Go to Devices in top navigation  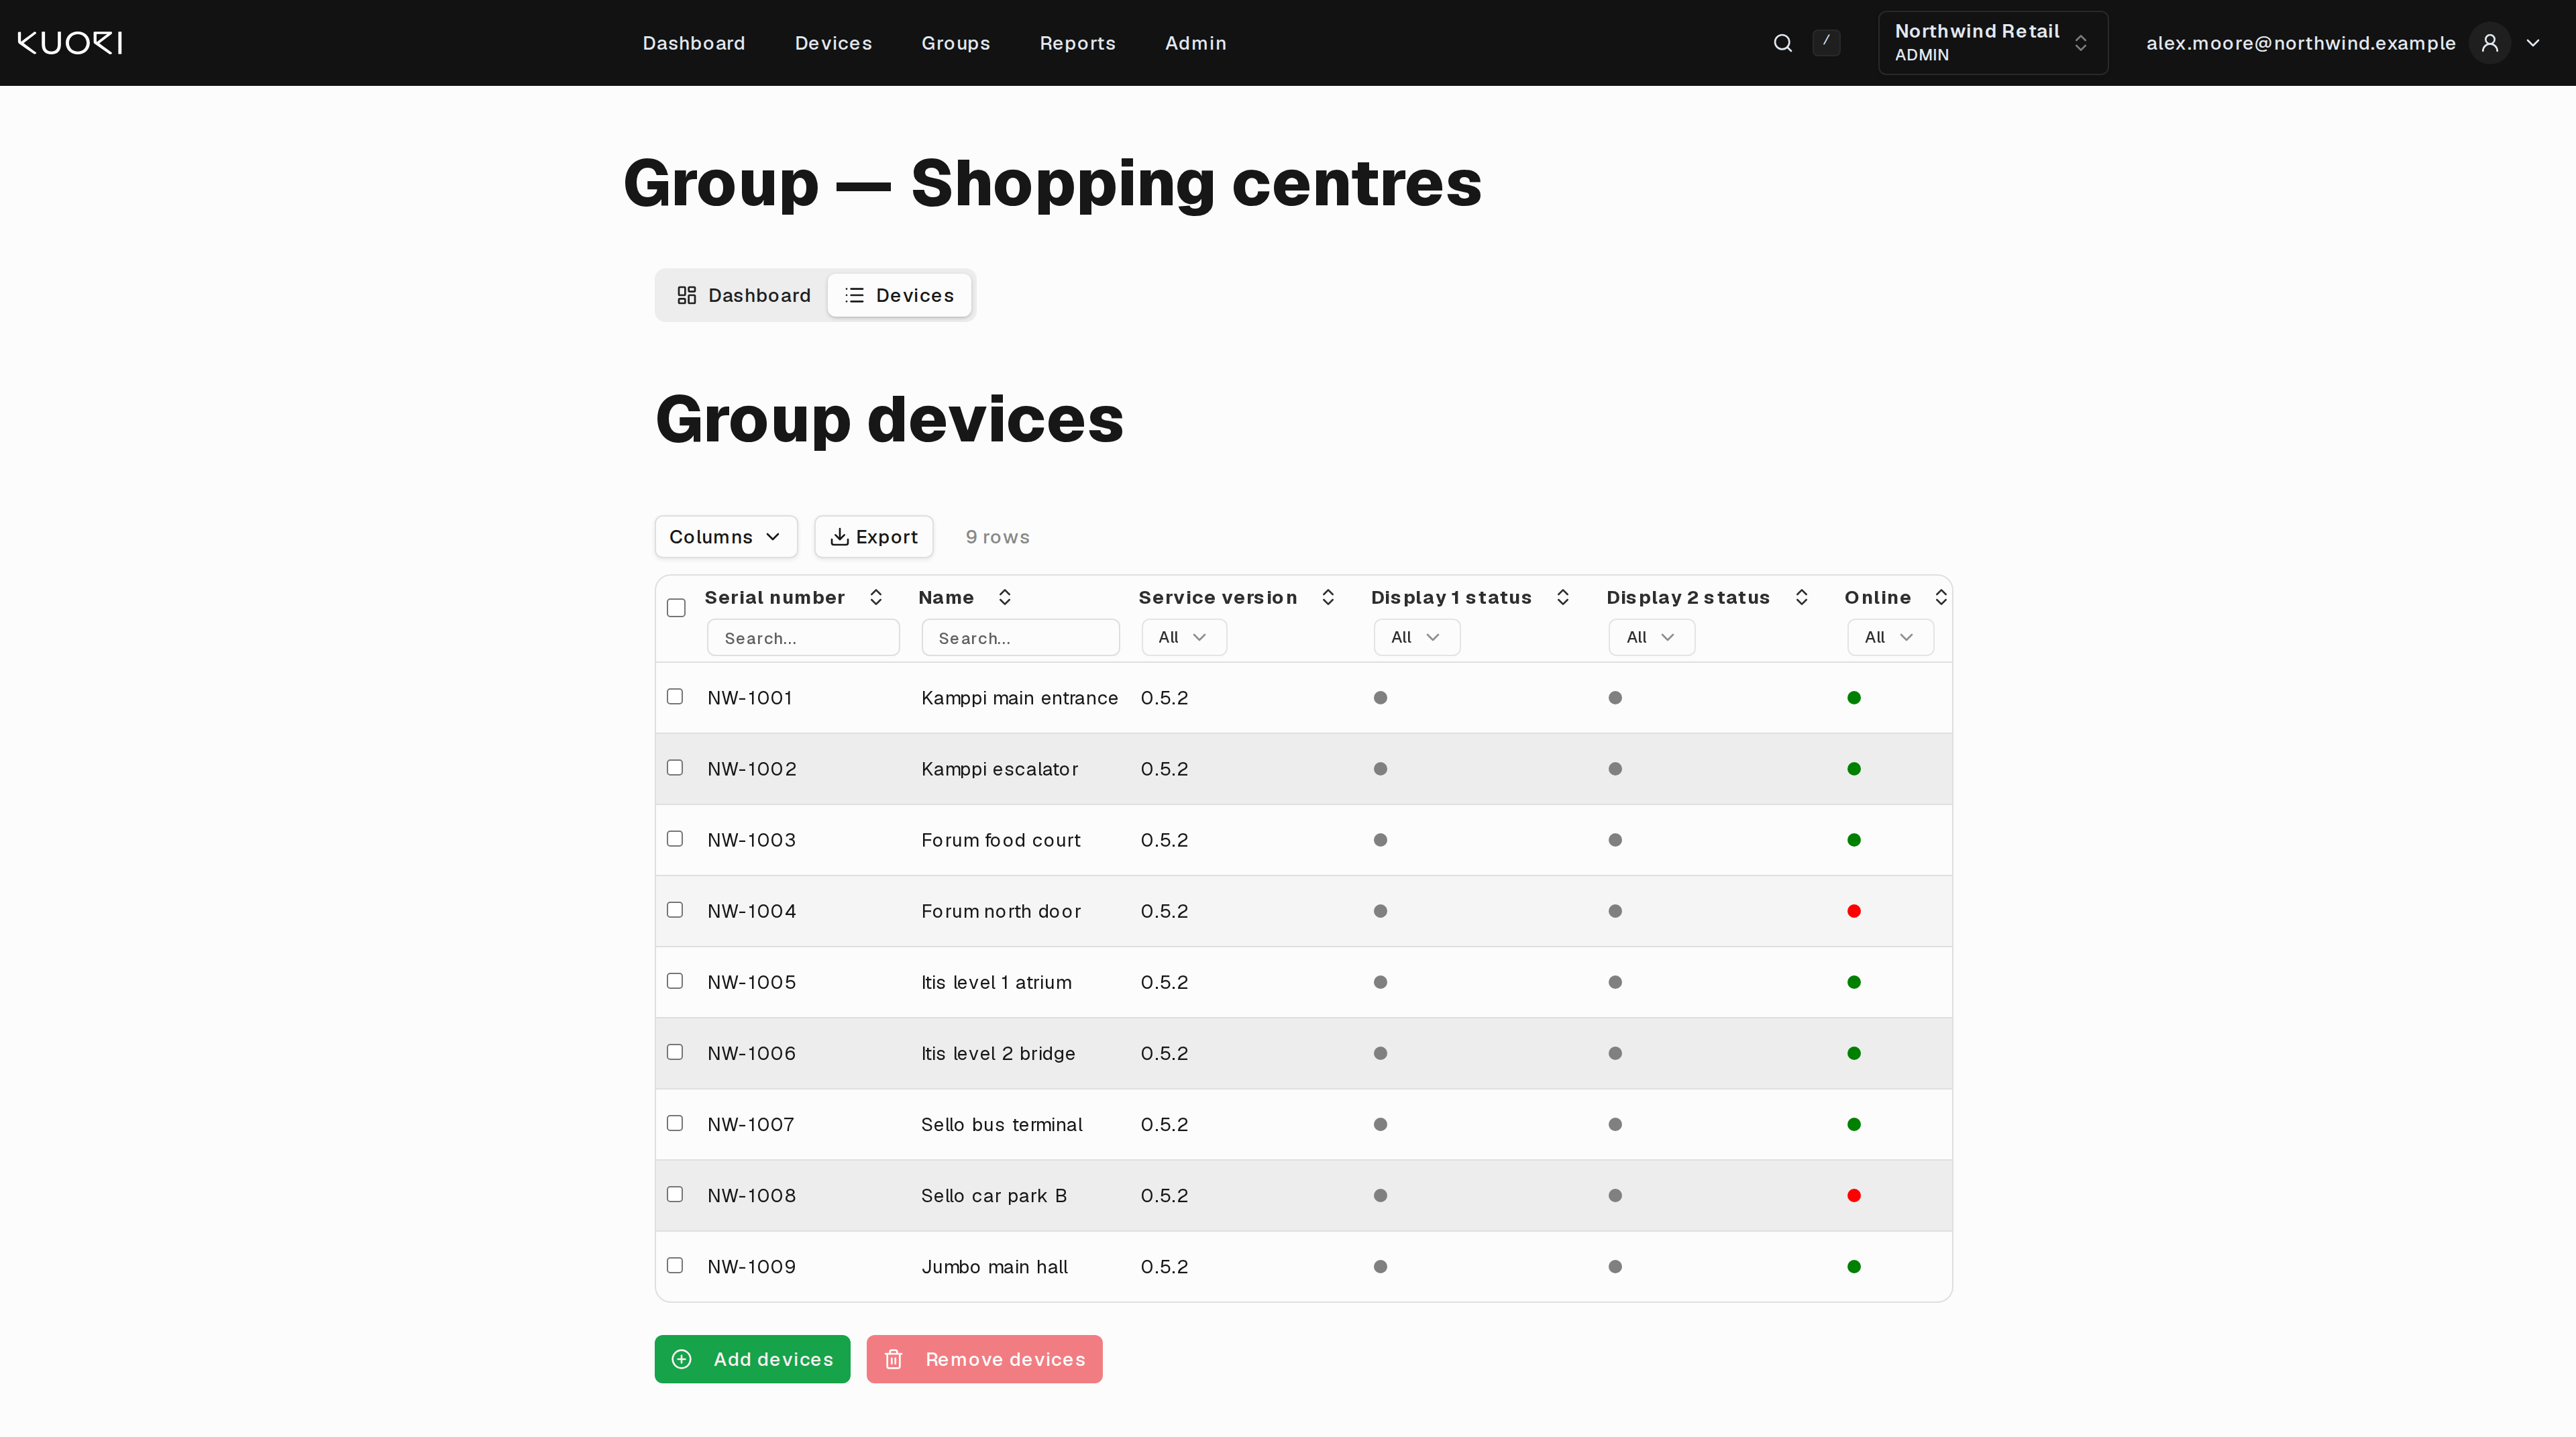tap(833, 43)
